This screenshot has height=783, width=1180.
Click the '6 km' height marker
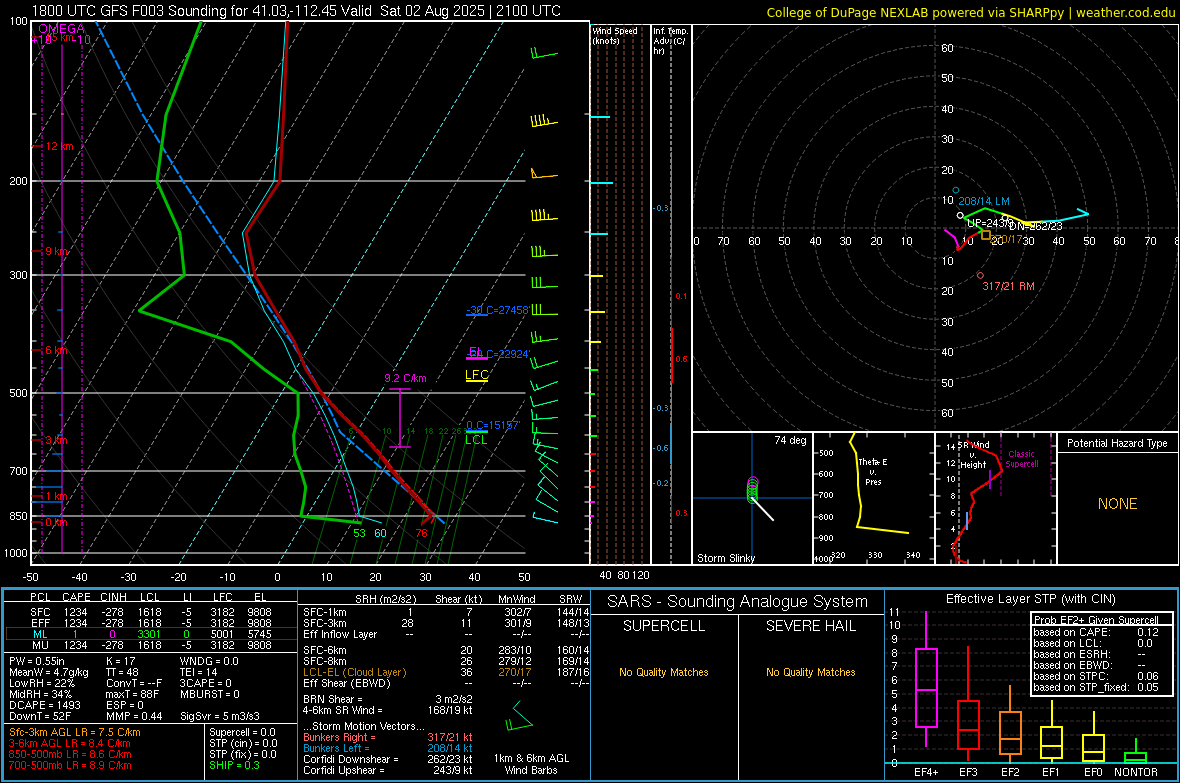point(56,350)
